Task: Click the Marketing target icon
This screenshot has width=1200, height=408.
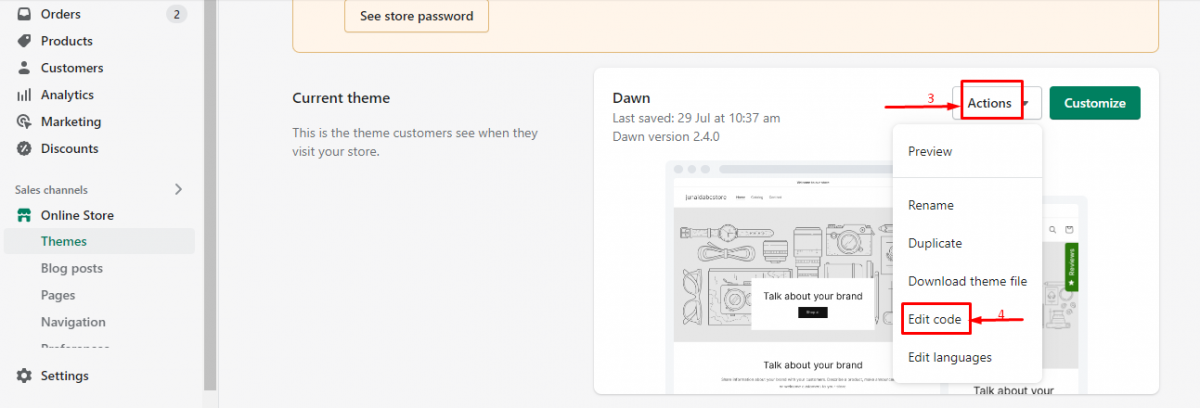Action: [24, 122]
